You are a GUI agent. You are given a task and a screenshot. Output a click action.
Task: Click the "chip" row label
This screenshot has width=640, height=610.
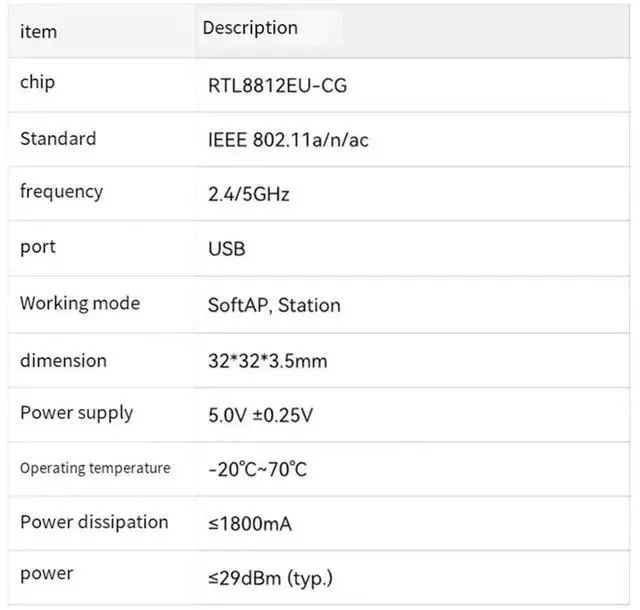coord(37,83)
